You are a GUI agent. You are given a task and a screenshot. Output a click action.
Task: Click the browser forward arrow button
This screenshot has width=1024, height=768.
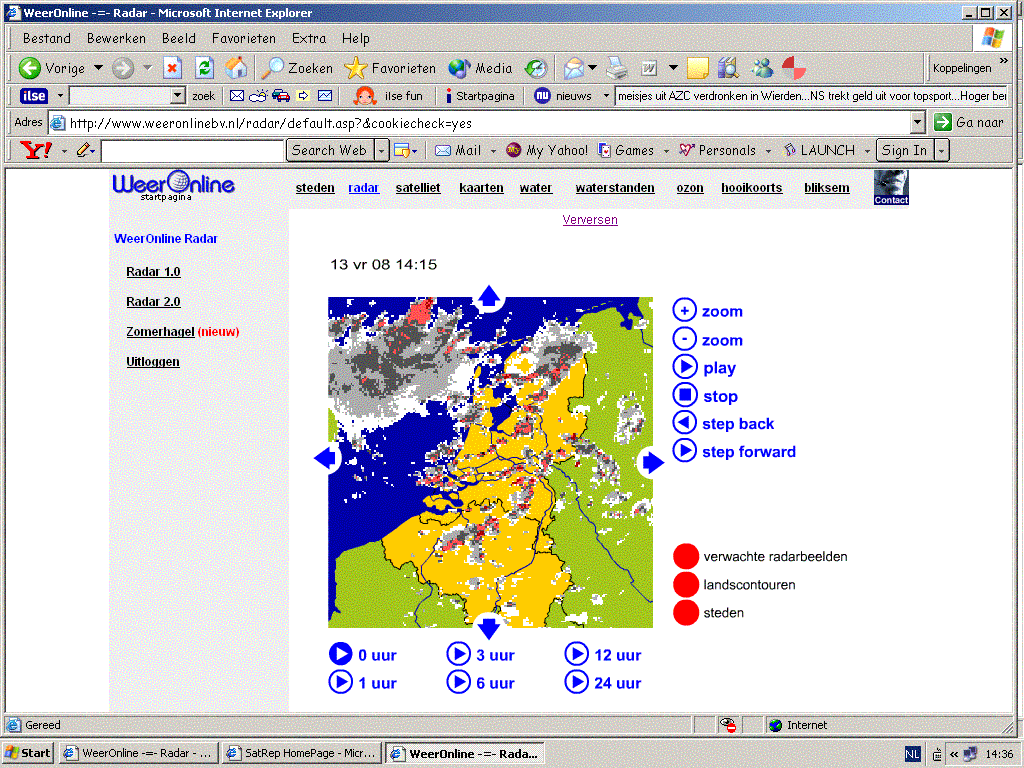(123, 68)
